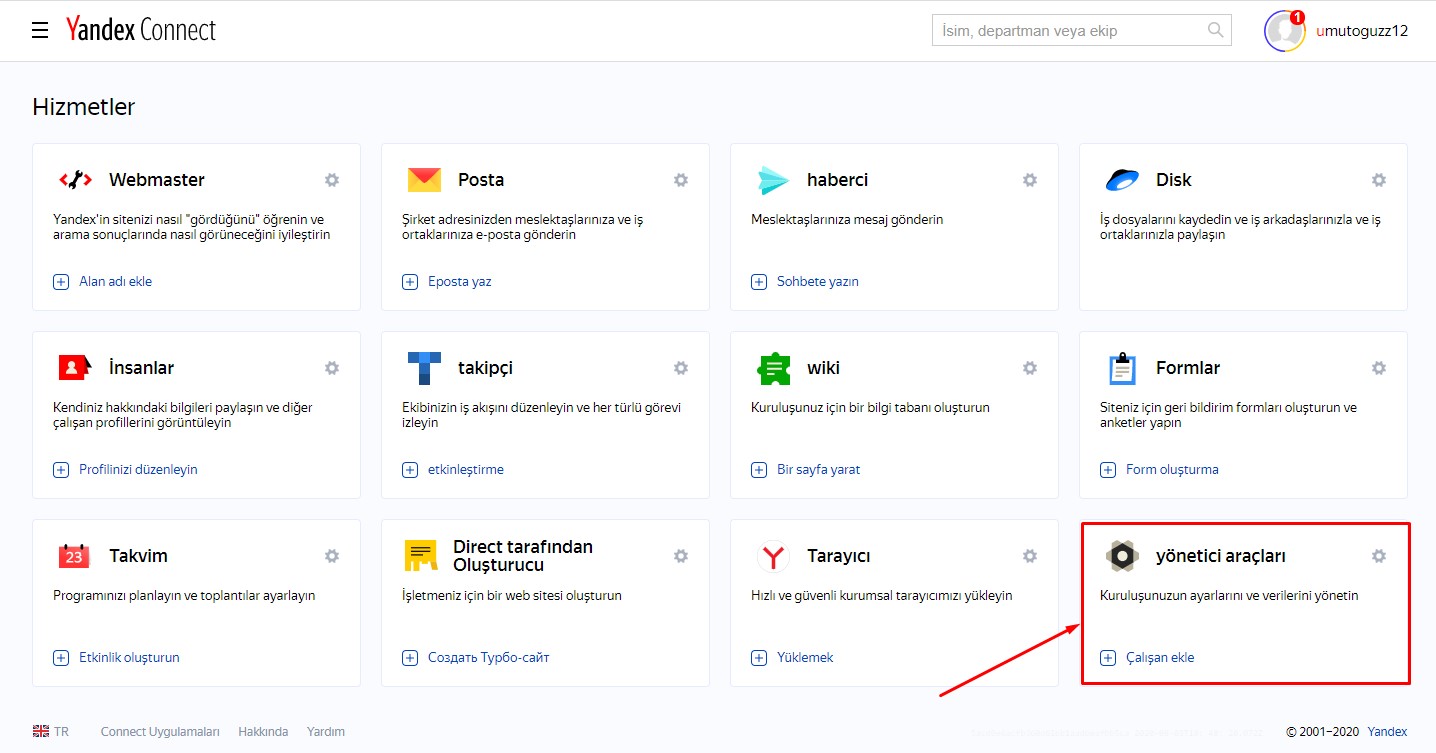1436x753 pixels.
Task: Open the takipçi tracker icon
Action: click(424, 368)
